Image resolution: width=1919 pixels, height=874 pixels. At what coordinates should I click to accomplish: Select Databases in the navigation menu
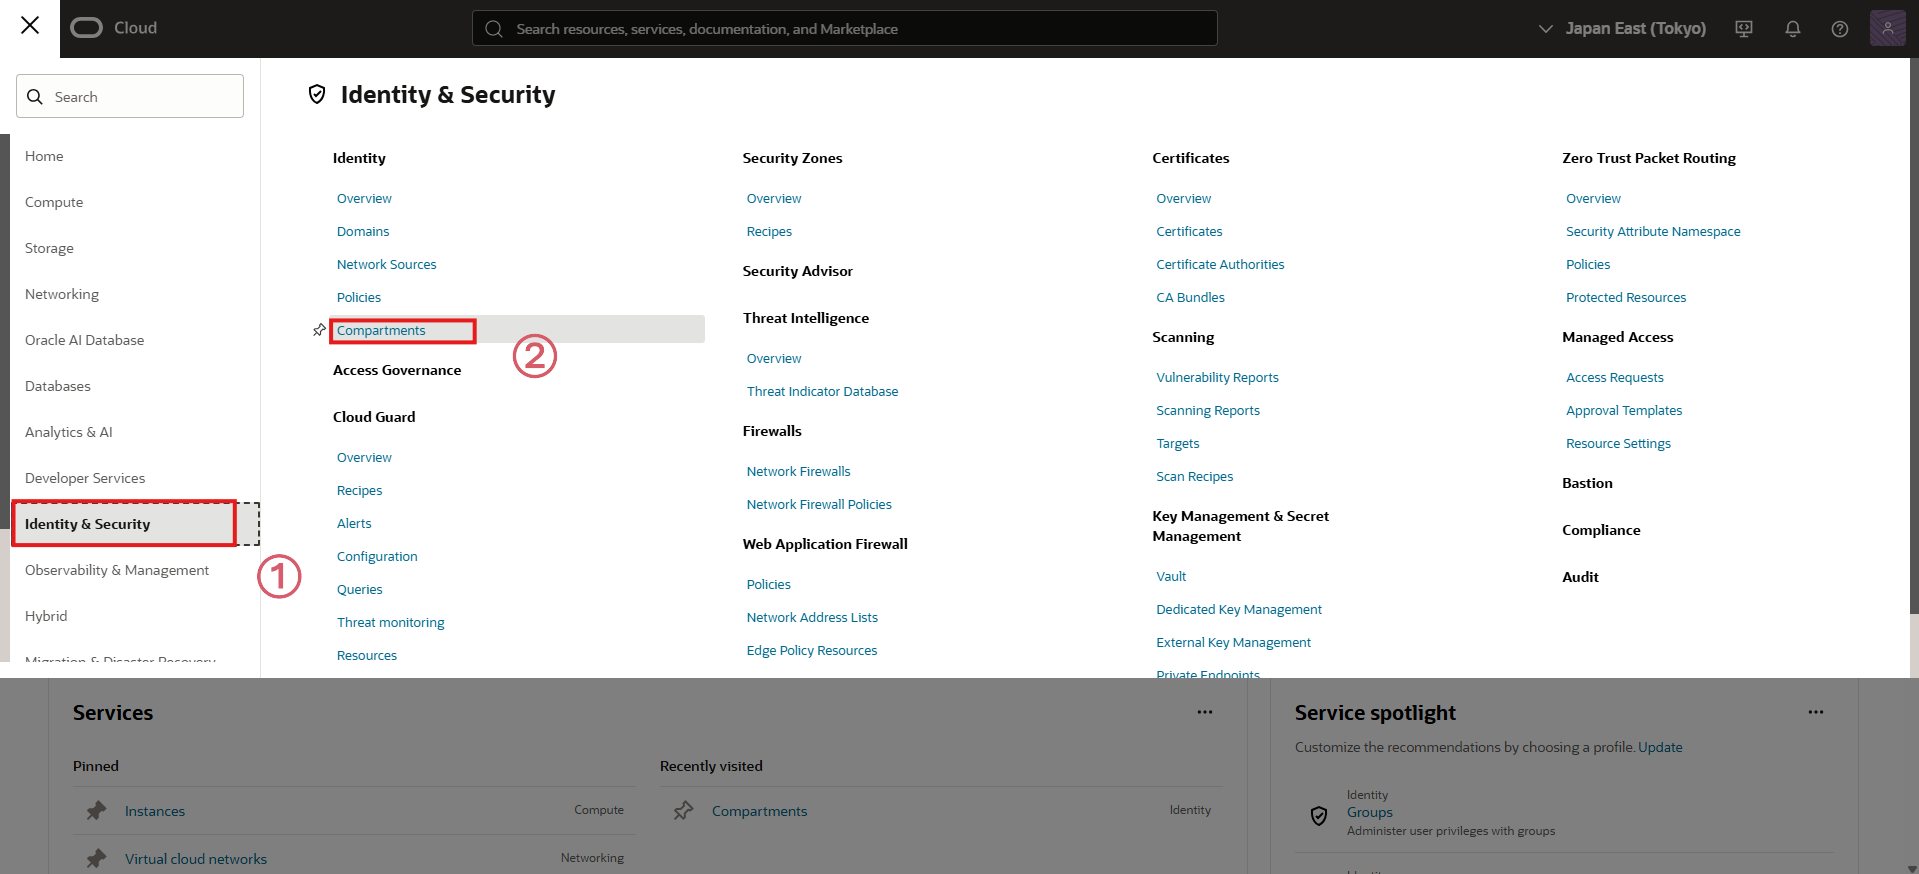coord(58,386)
